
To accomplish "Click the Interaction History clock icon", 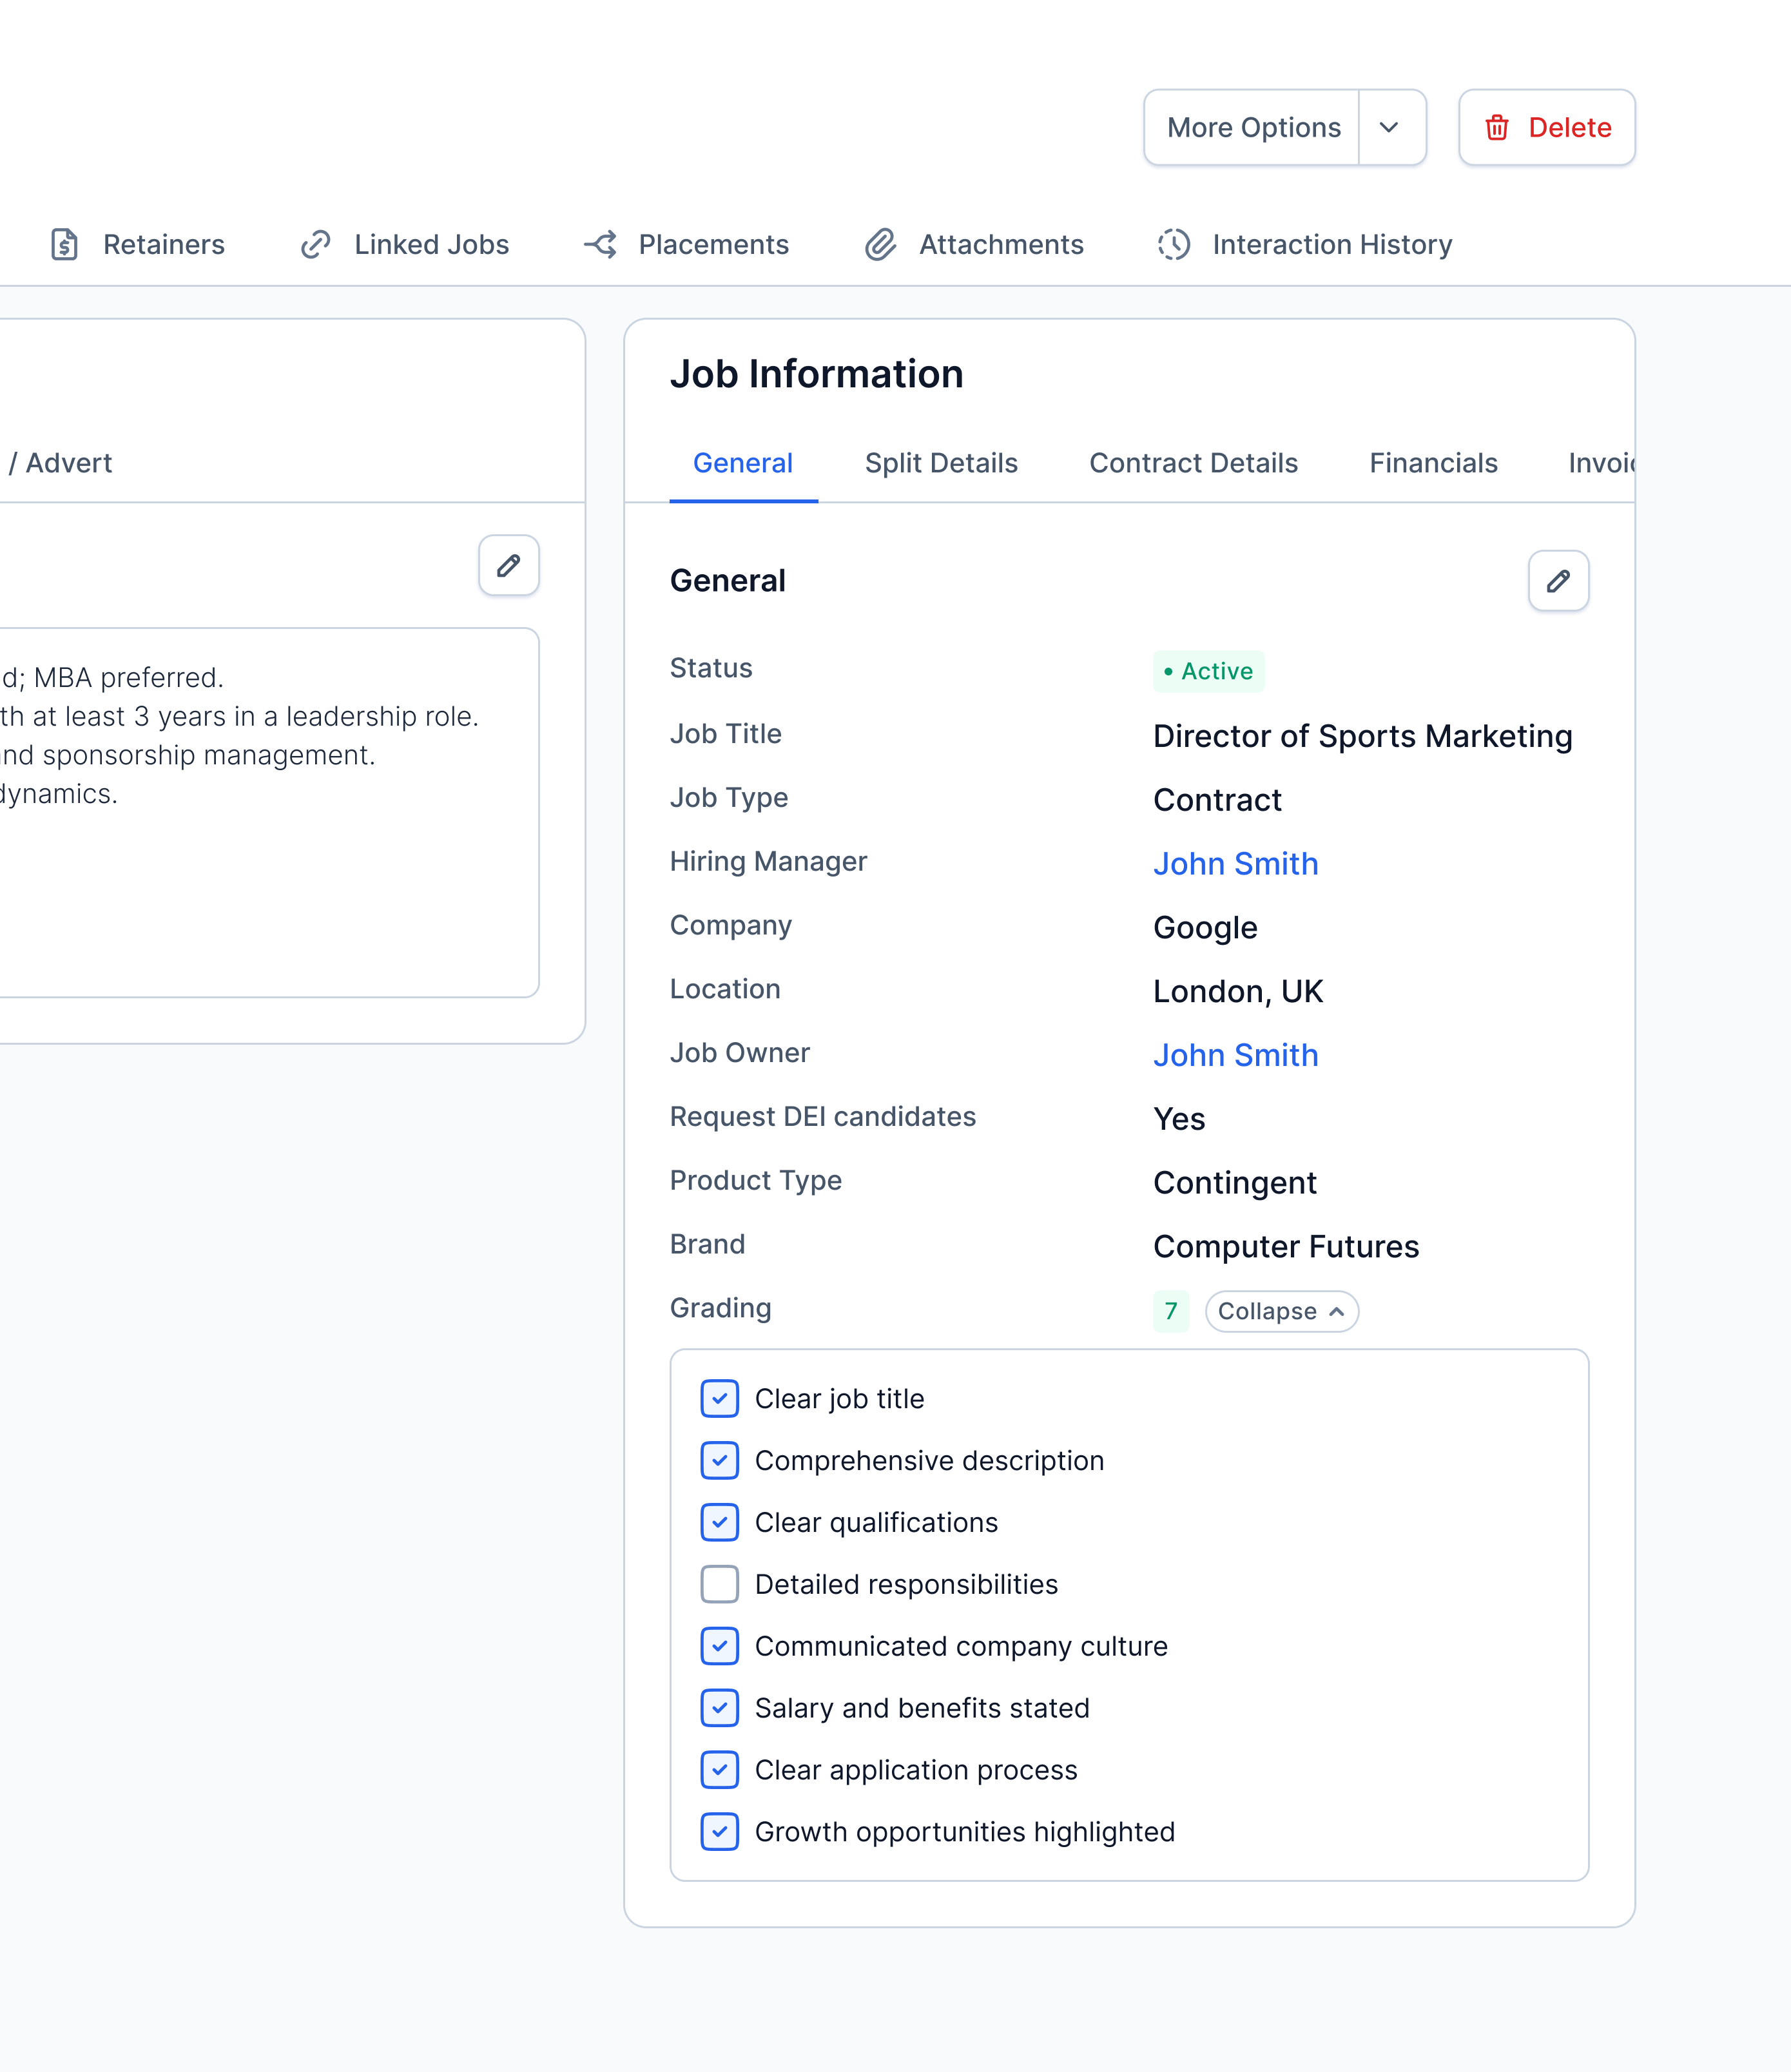I will click(1174, 244).
